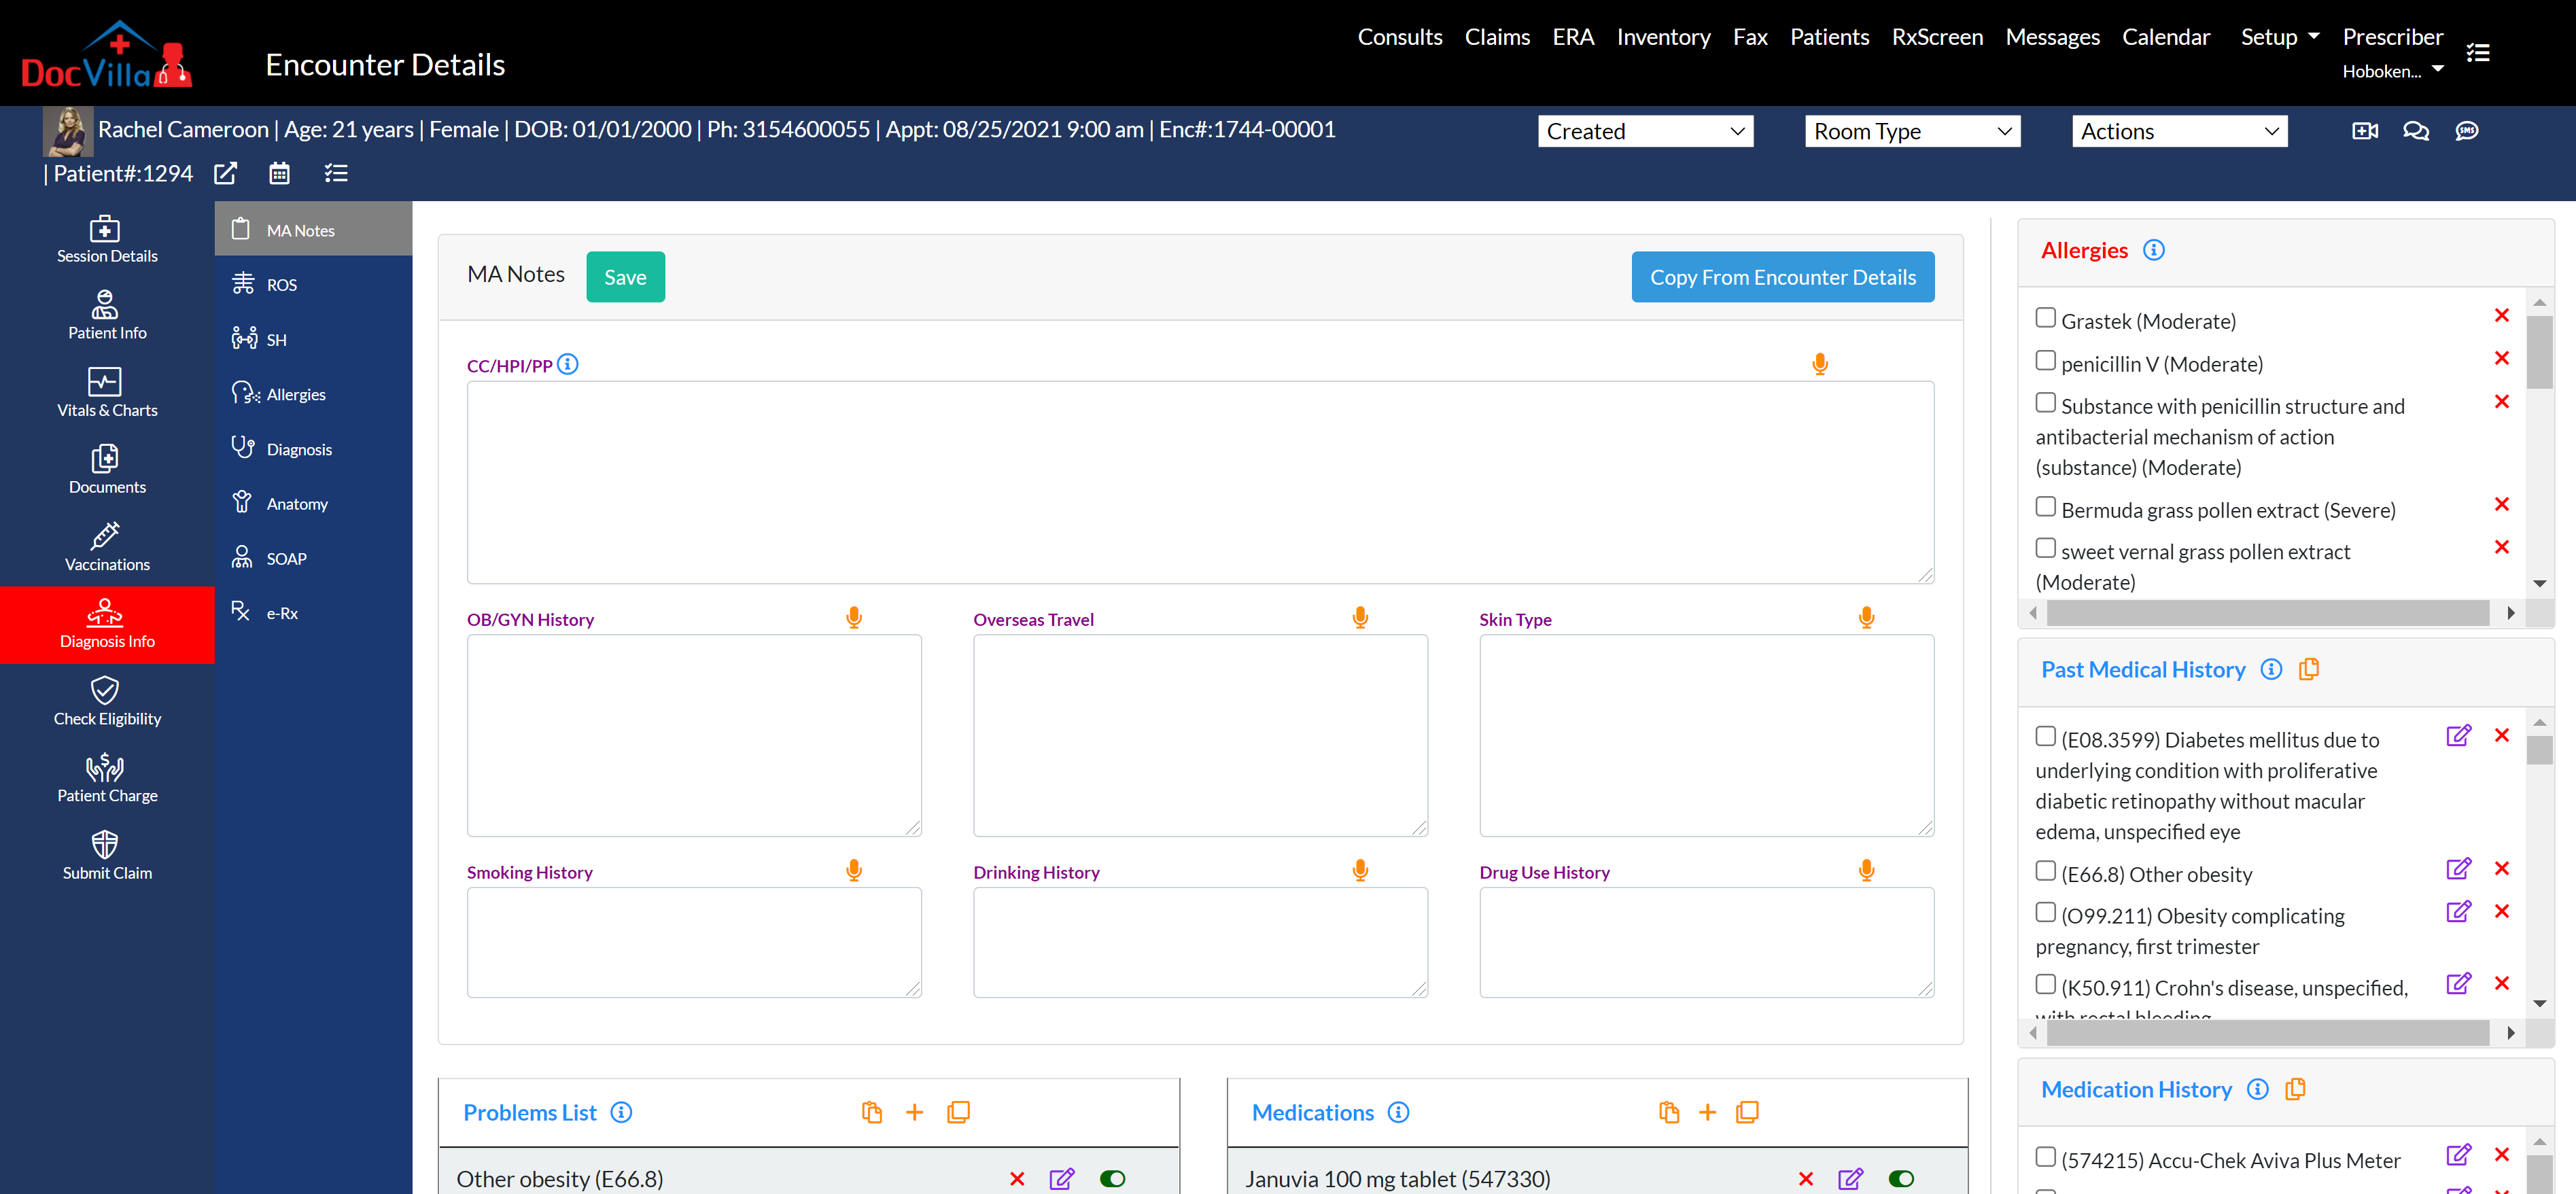
Task: Switch to the SOAP tab
Action: pyautogui.click(x=286, y=559)
